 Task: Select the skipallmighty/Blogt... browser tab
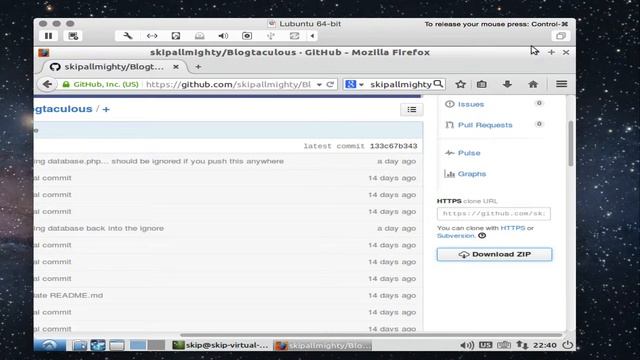point(114,67)
